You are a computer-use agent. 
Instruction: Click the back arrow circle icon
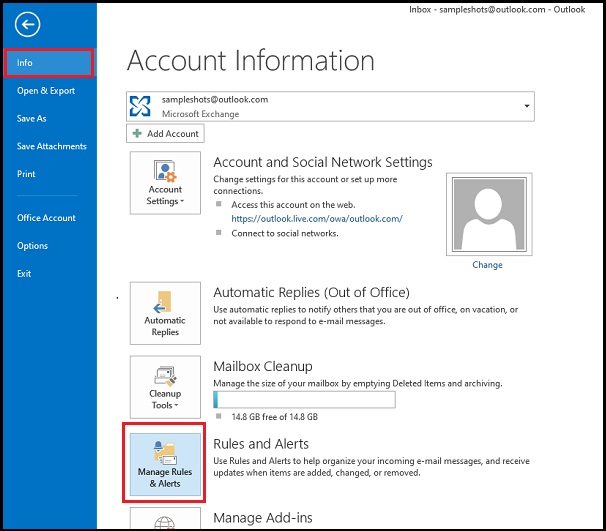click(27, 24)
